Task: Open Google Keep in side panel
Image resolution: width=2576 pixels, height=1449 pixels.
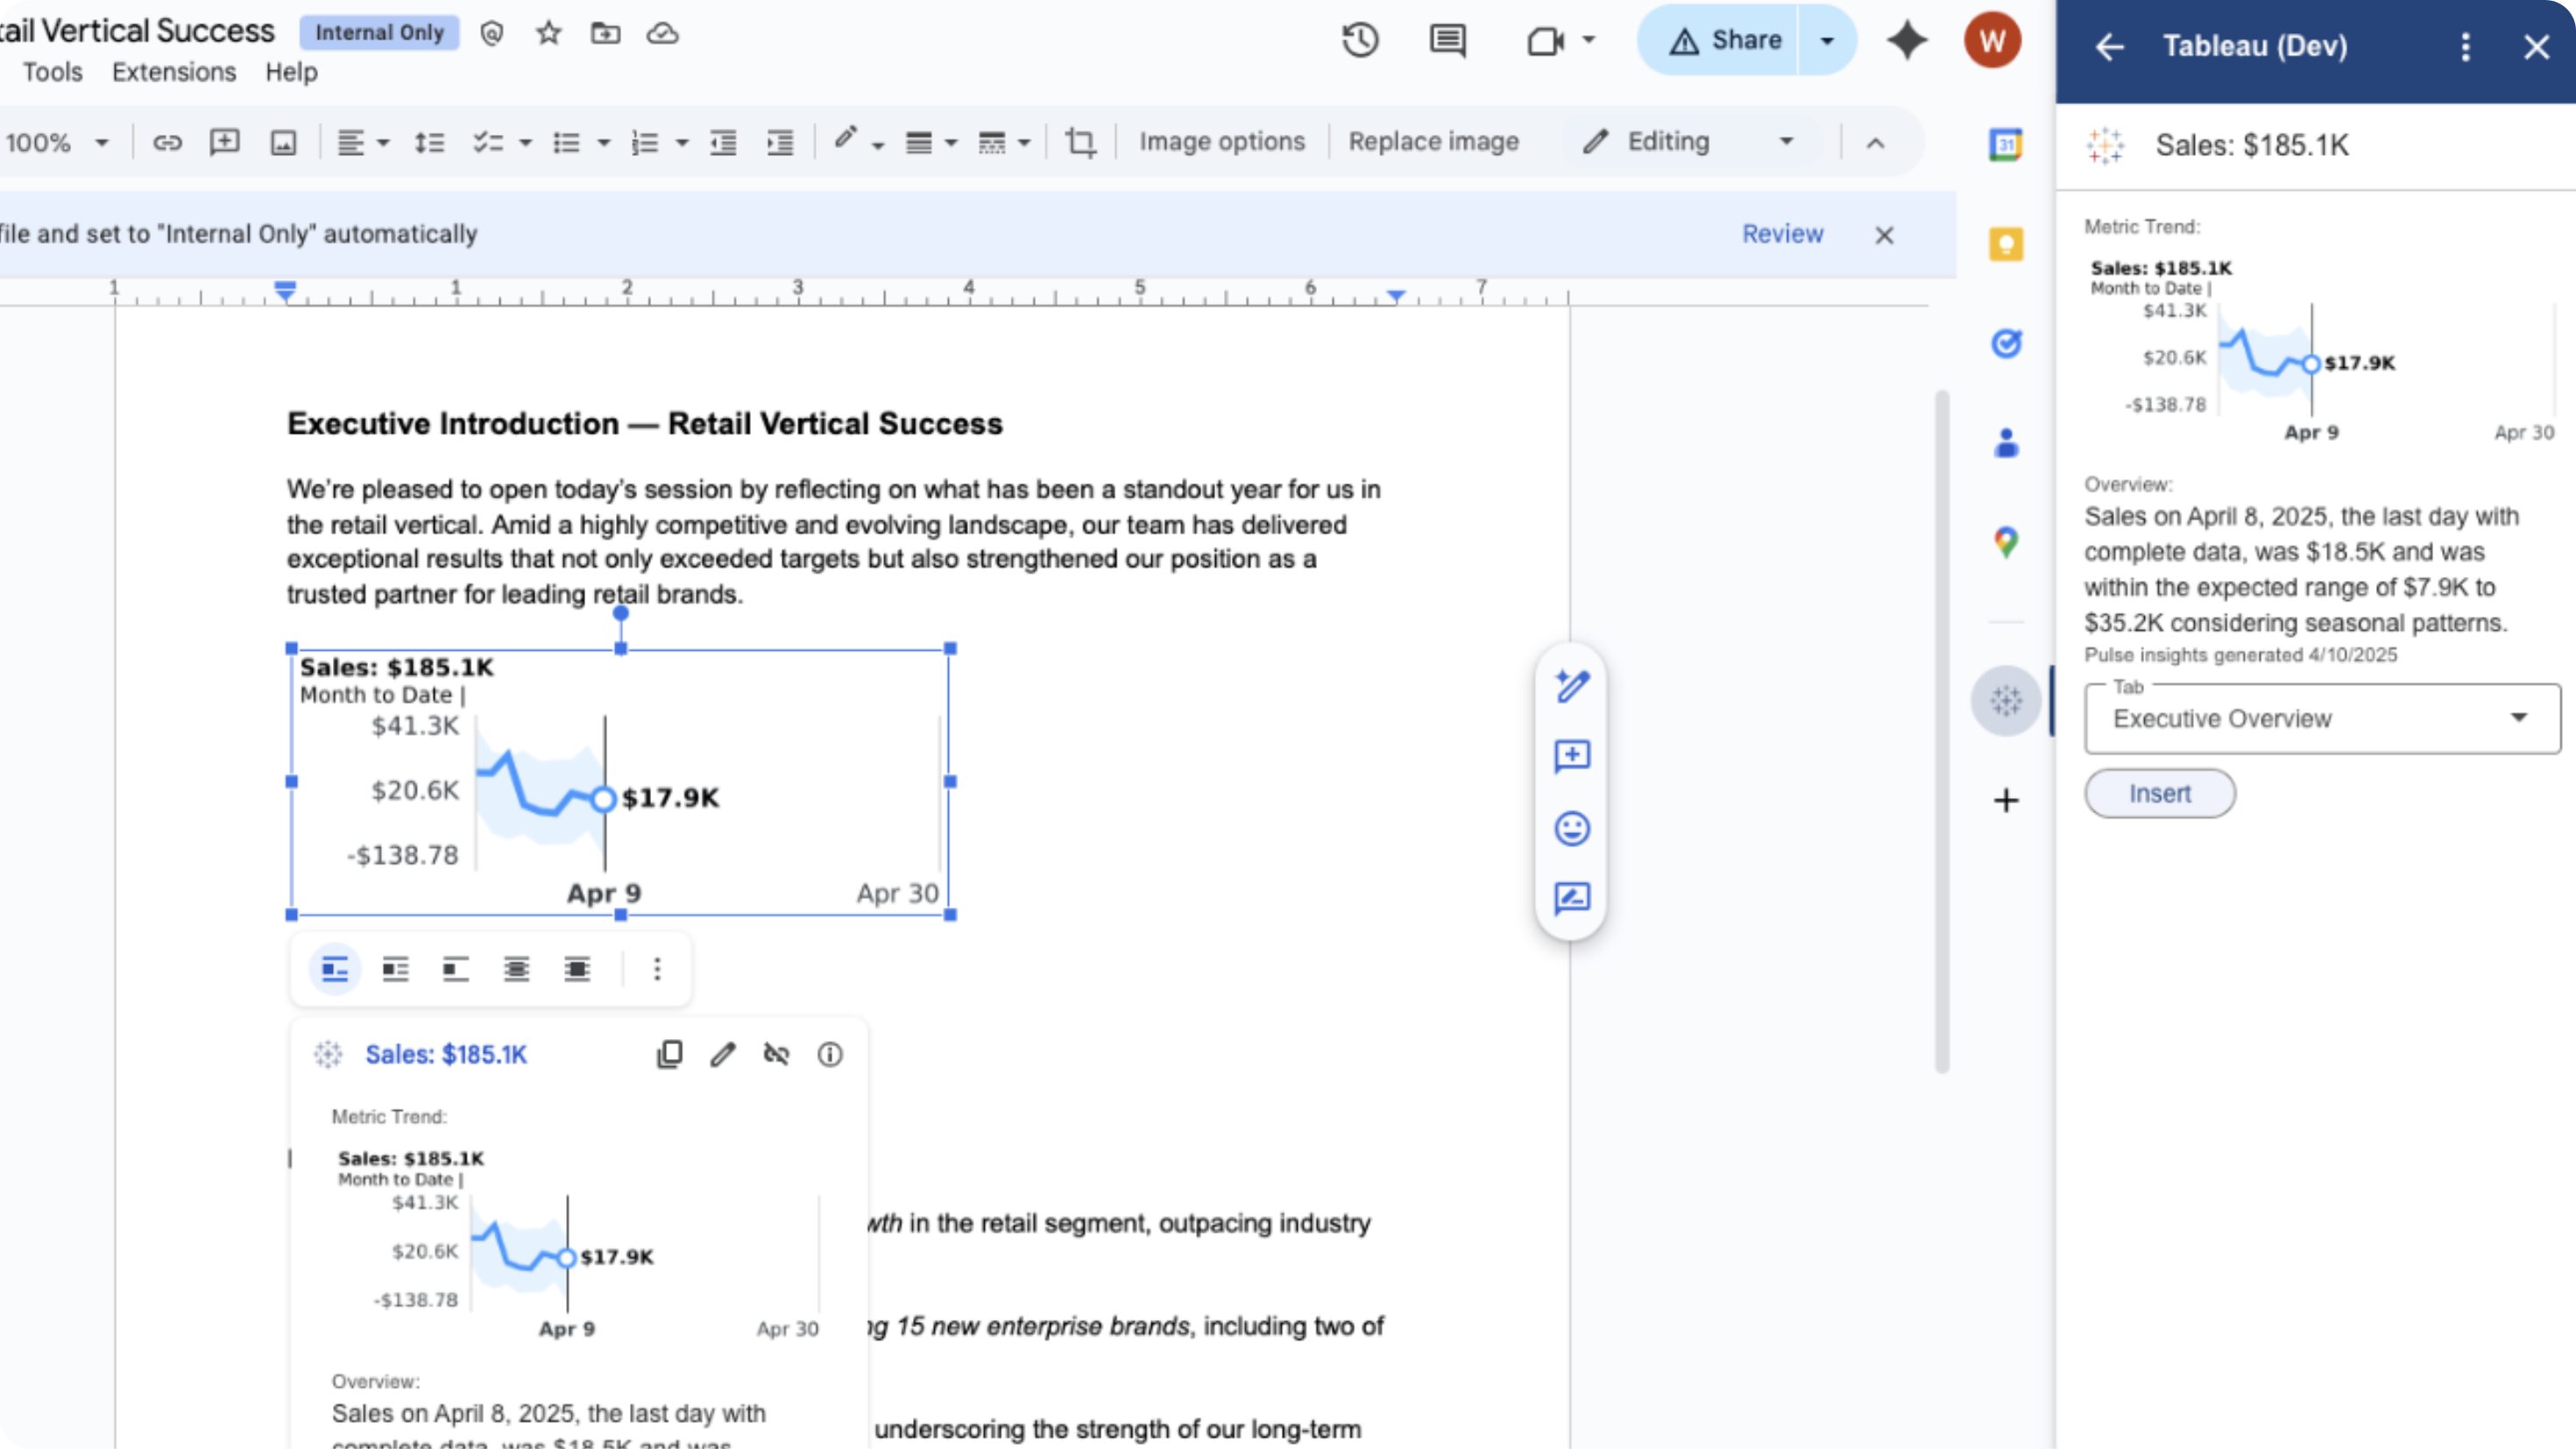Action: (x=2006, y=244)
